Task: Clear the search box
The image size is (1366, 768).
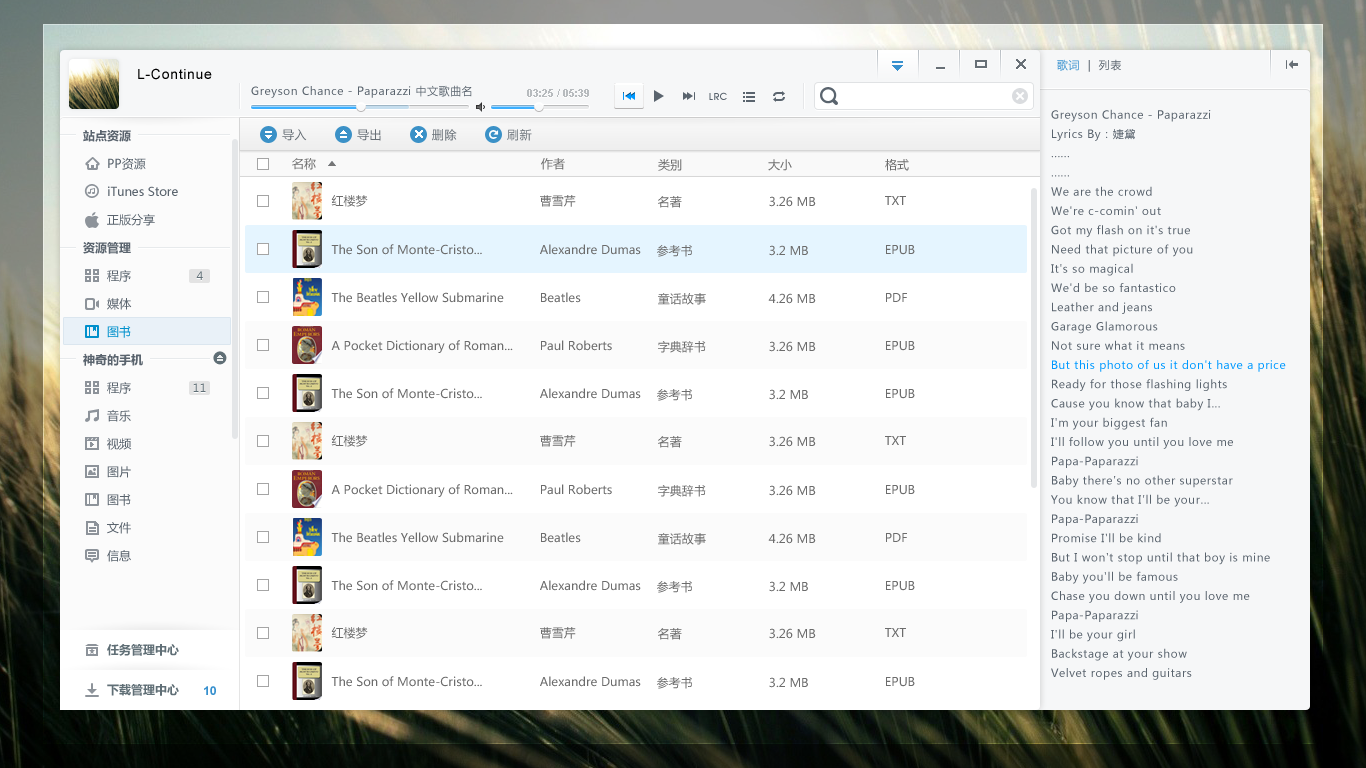Action: point(1020,96)
